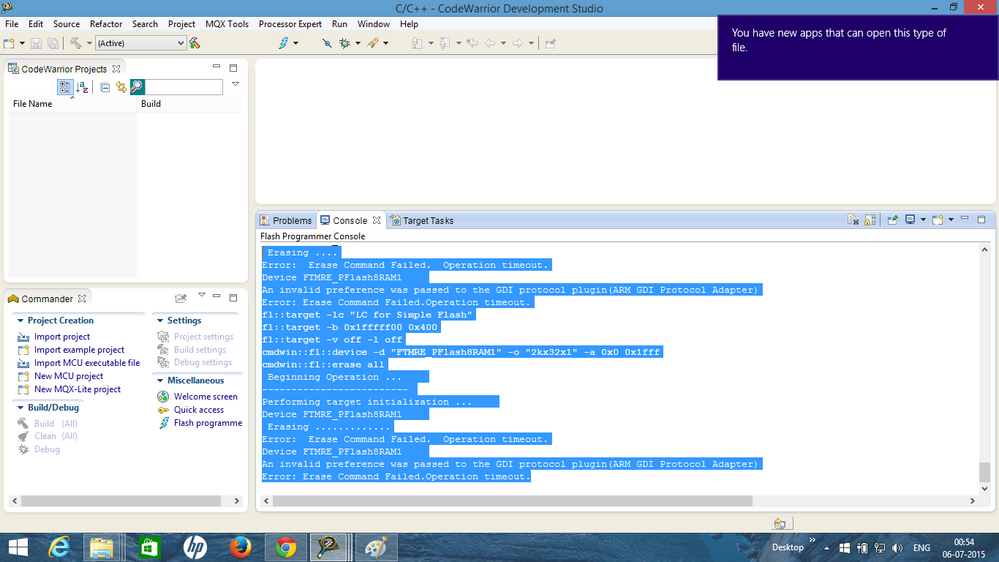Switch to the Target Tasks tab
This screenshot has height=562, width=999.
422,220
